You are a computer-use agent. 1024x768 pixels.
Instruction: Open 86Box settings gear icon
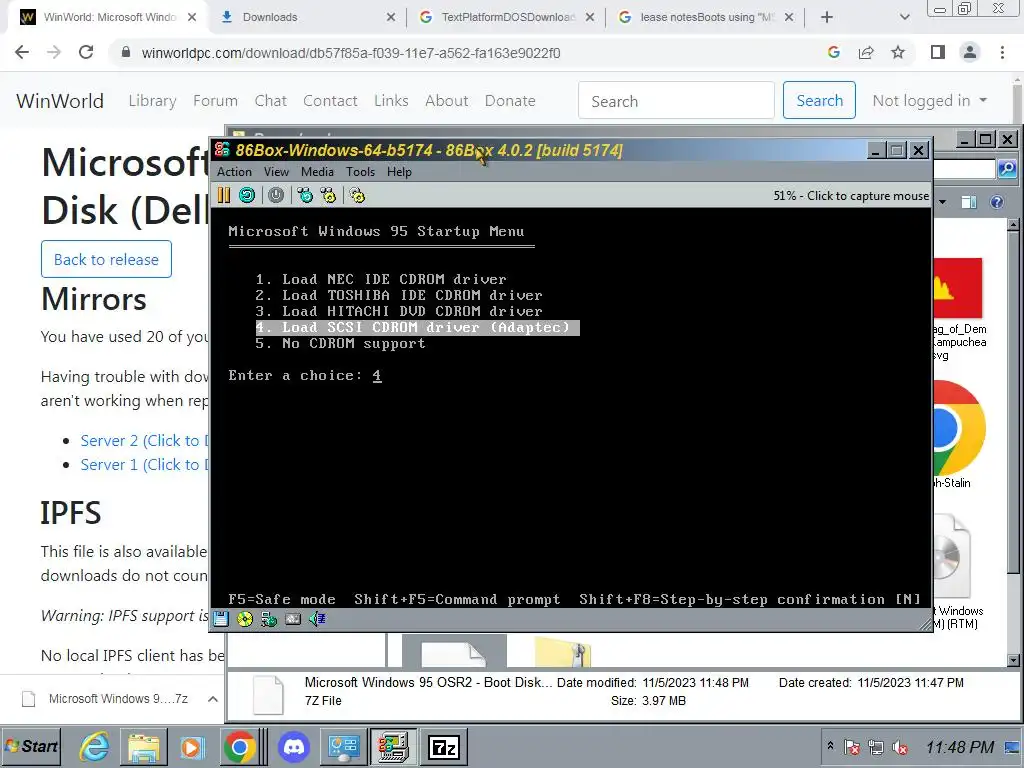click(x=357, y=195)
